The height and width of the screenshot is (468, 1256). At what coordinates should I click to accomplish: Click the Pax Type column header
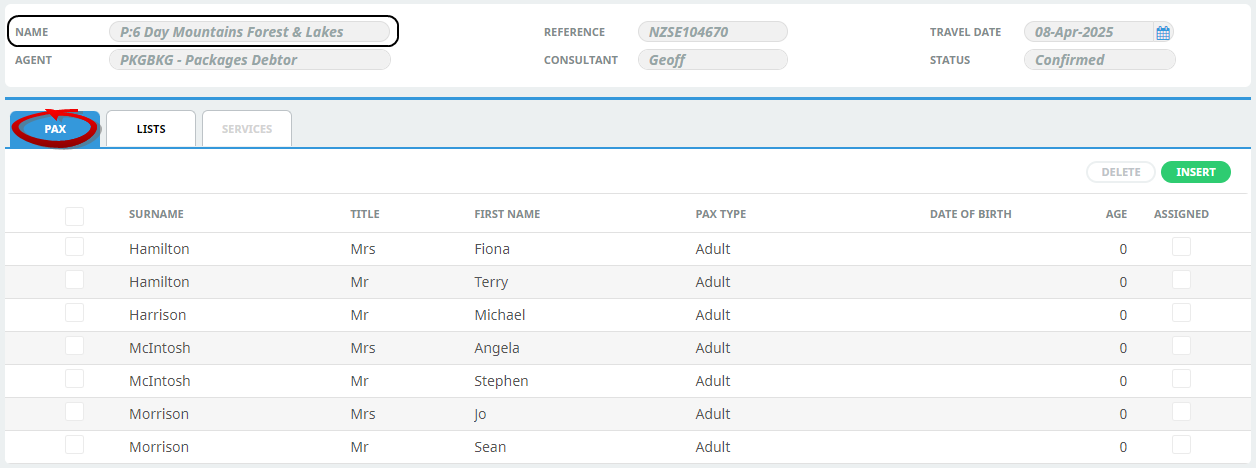tap(720, 214)
